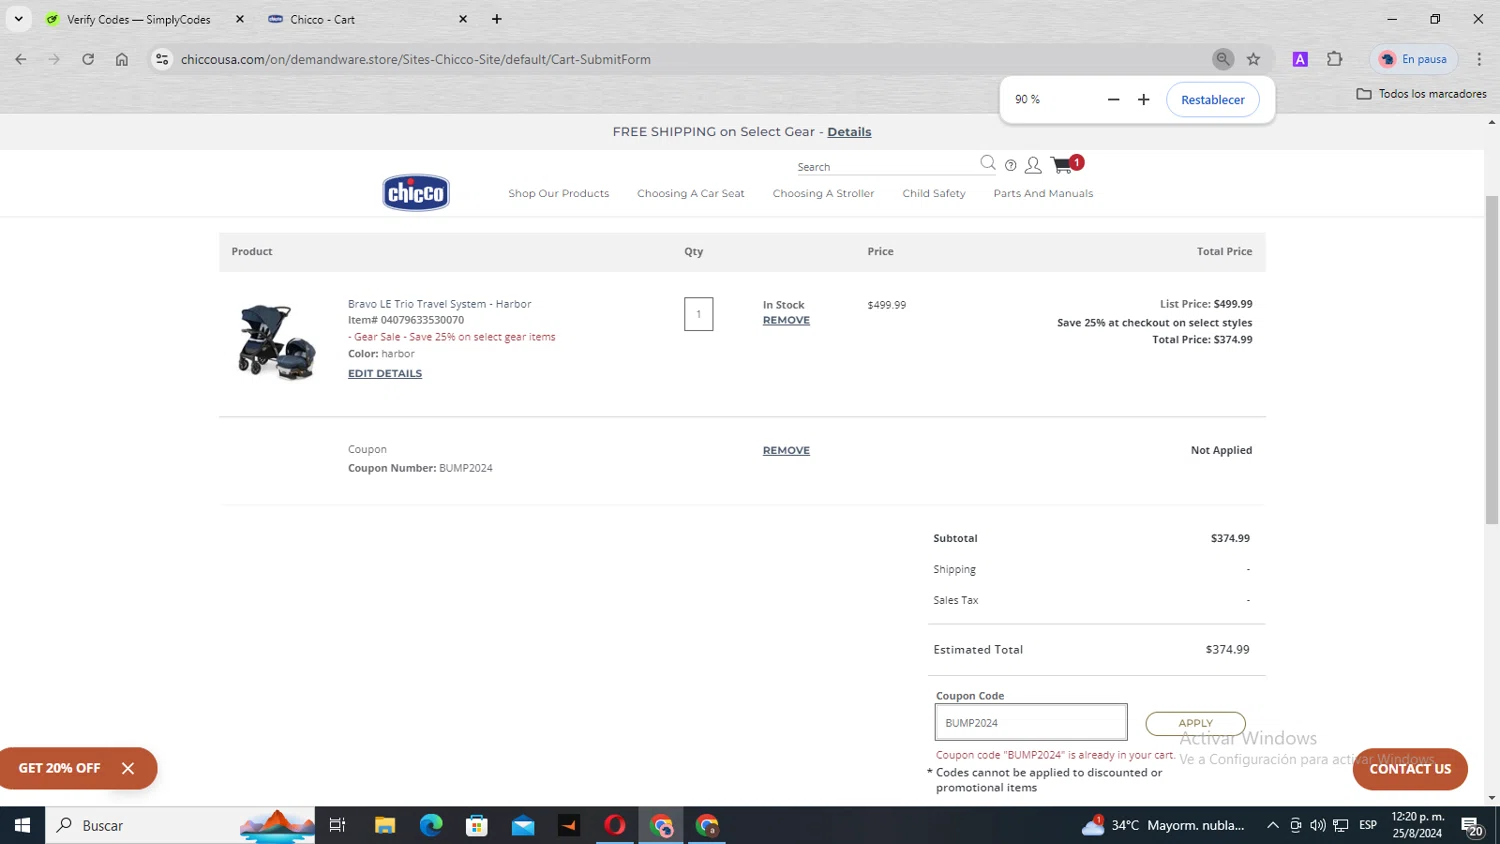1500x844 pixels.
Task: Click the purple A extension icon
Action: pyautogui.click(x=1300, y=59)
